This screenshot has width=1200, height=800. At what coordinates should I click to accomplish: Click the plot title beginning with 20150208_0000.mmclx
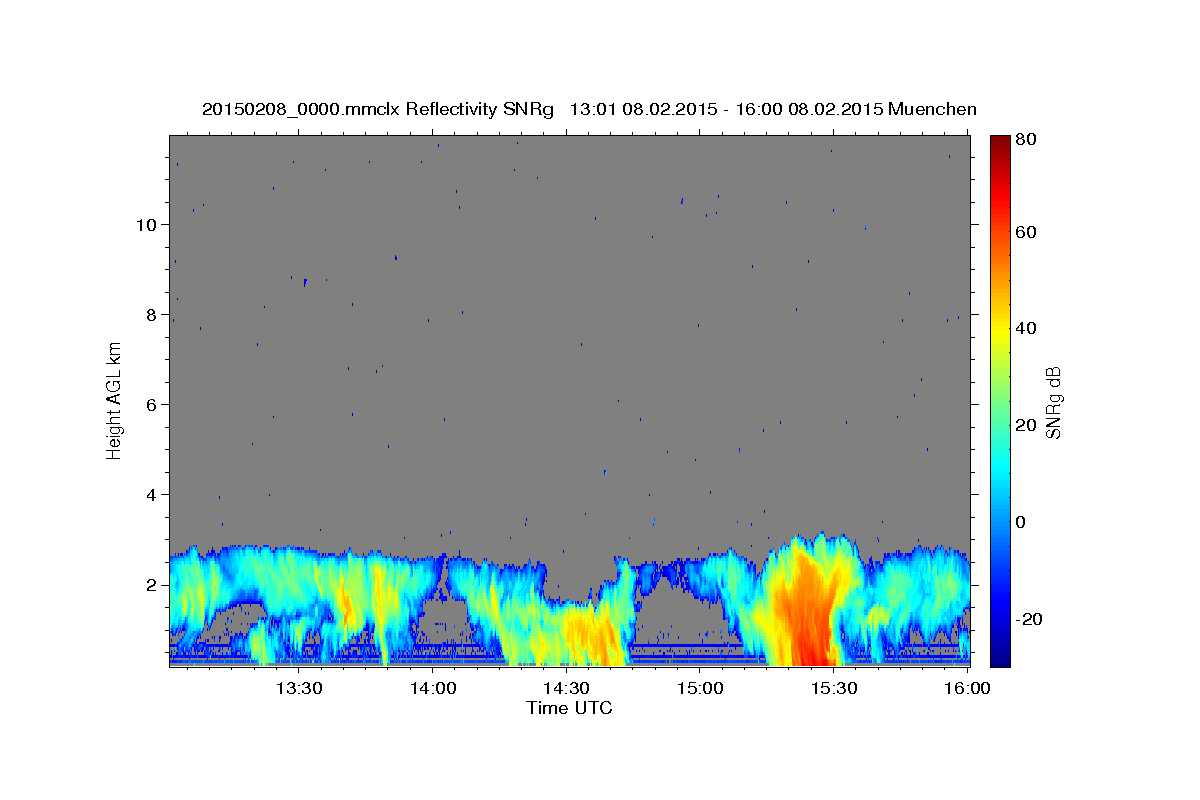tap(589, 109)
